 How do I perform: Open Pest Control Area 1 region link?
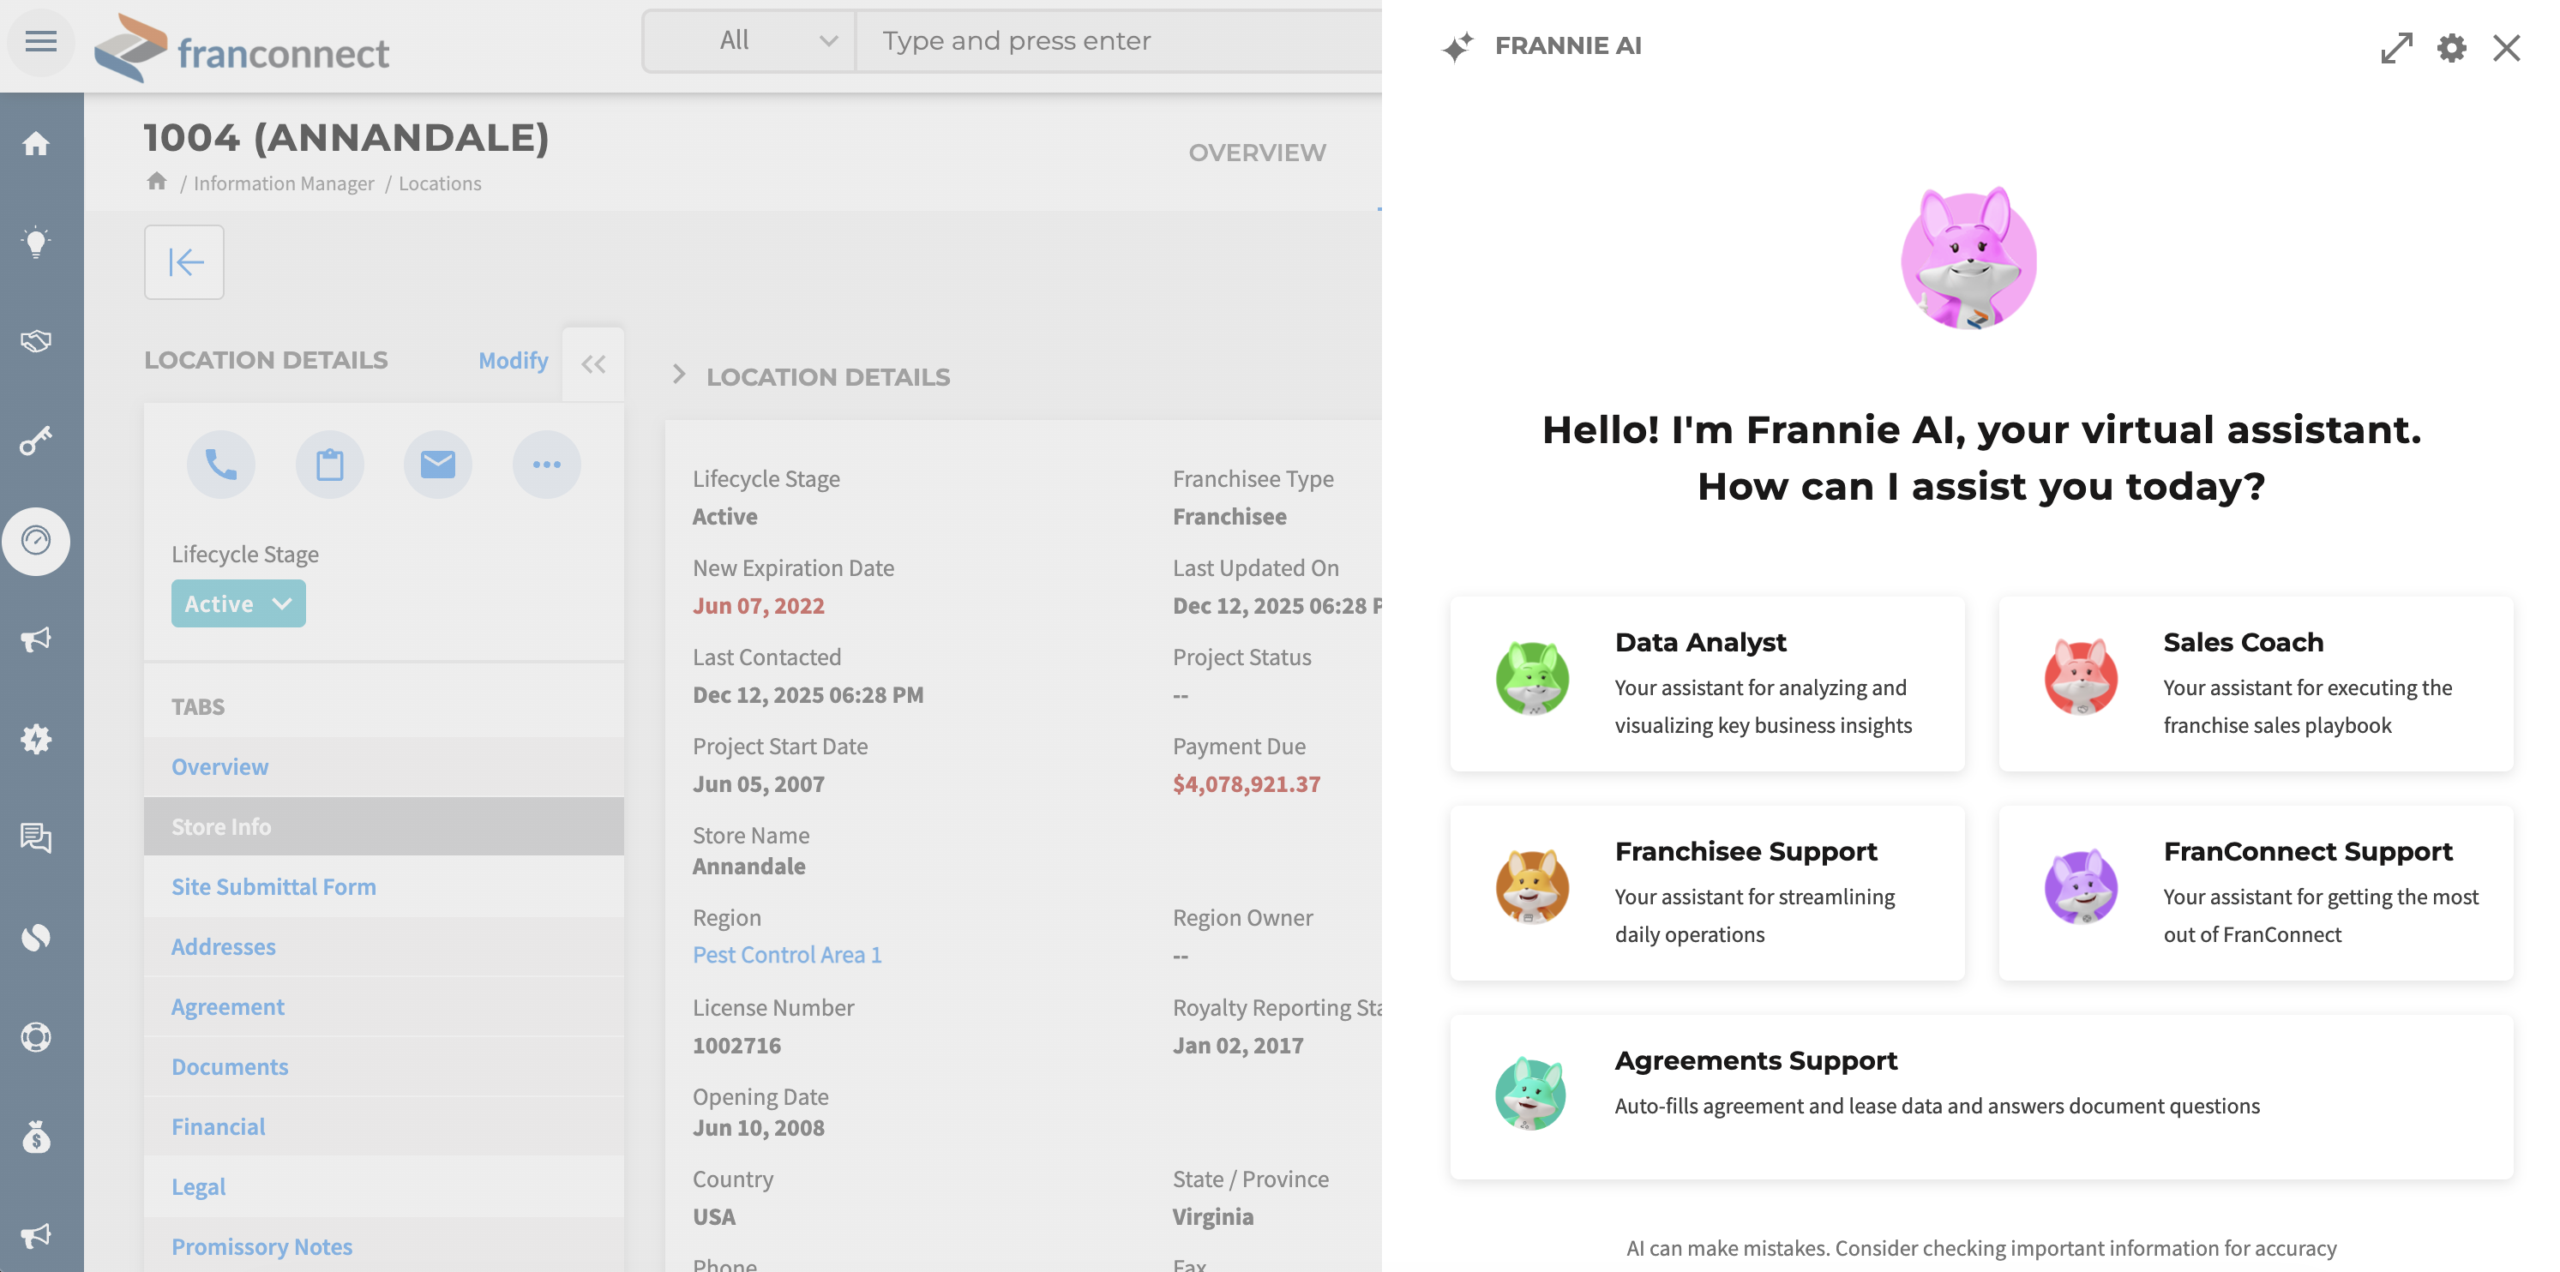[x=787, y=955]
